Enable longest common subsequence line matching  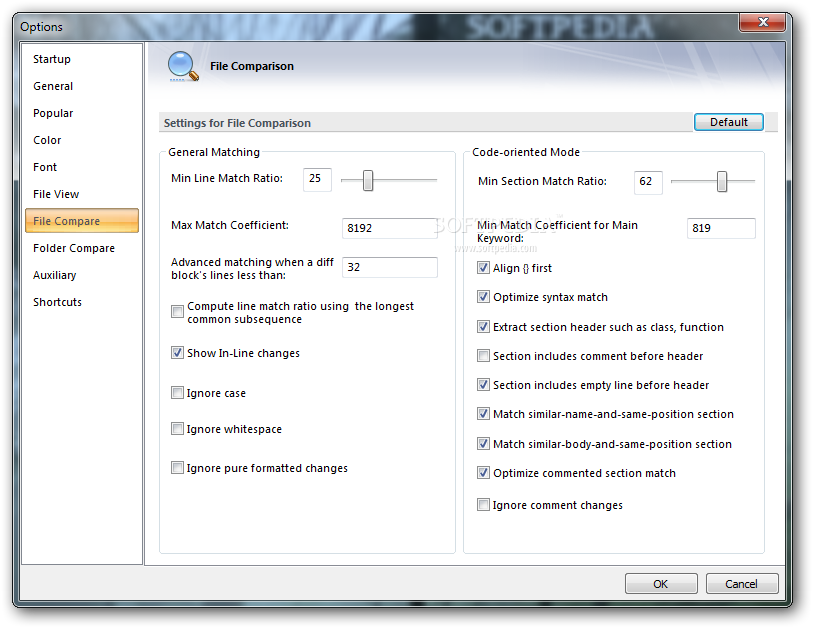pos(177,312)
